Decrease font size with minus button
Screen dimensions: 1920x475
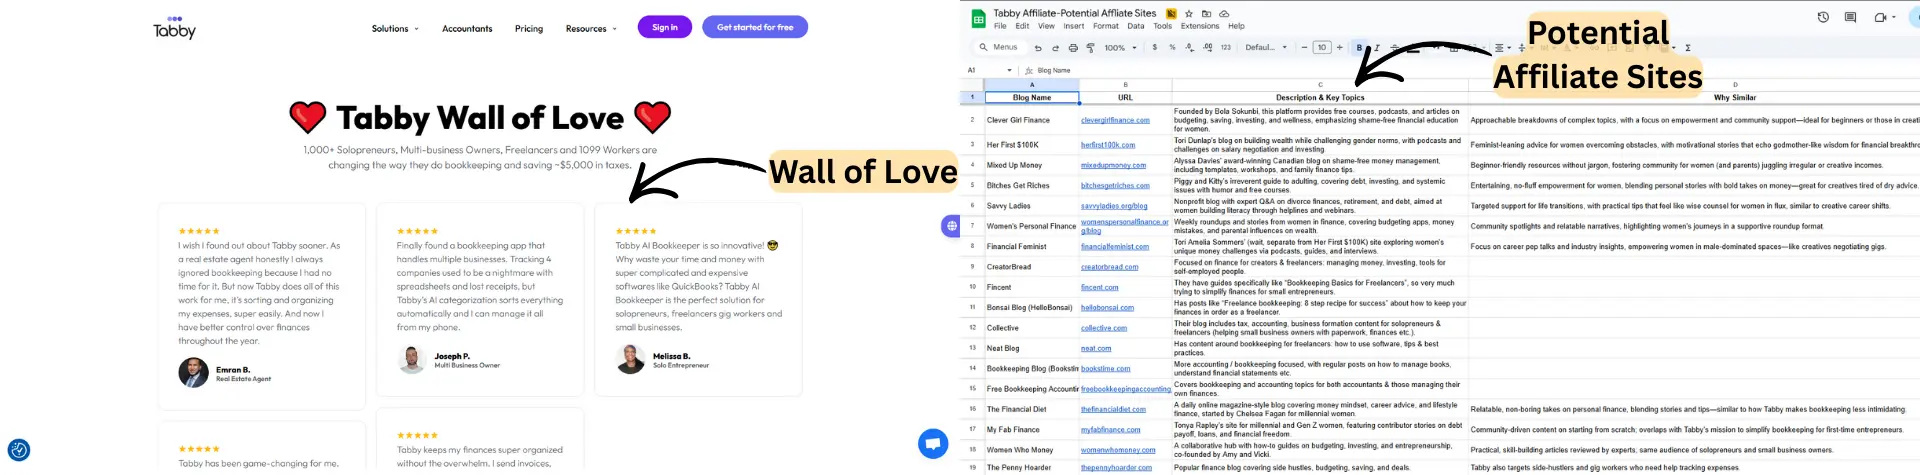tap(1304, 47)
